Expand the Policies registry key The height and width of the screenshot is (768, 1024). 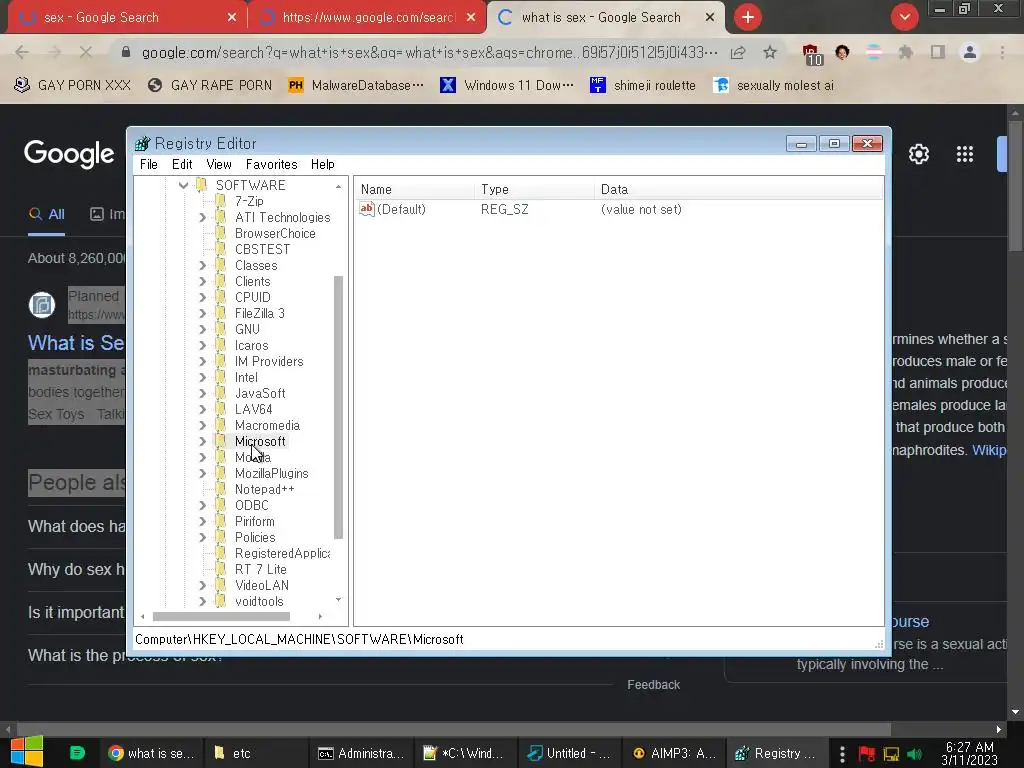click(x=202, y=537)
